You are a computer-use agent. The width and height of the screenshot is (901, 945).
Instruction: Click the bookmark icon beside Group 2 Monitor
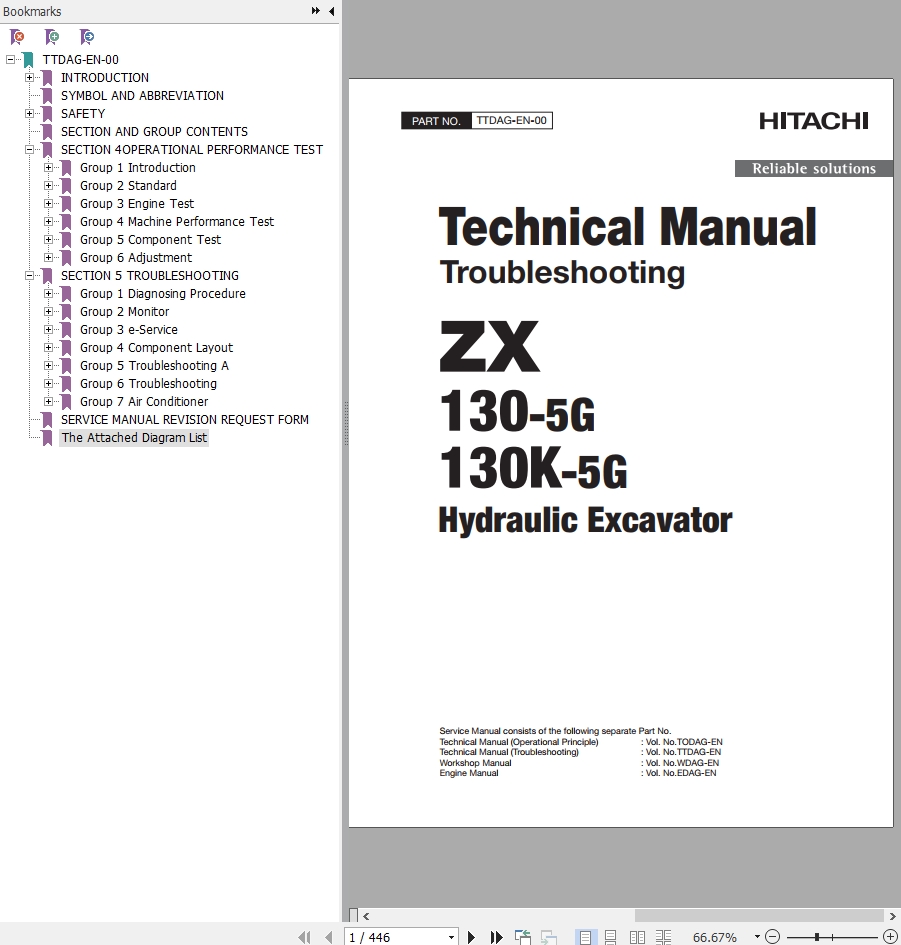pyautogui.click(x=66, y=312)
